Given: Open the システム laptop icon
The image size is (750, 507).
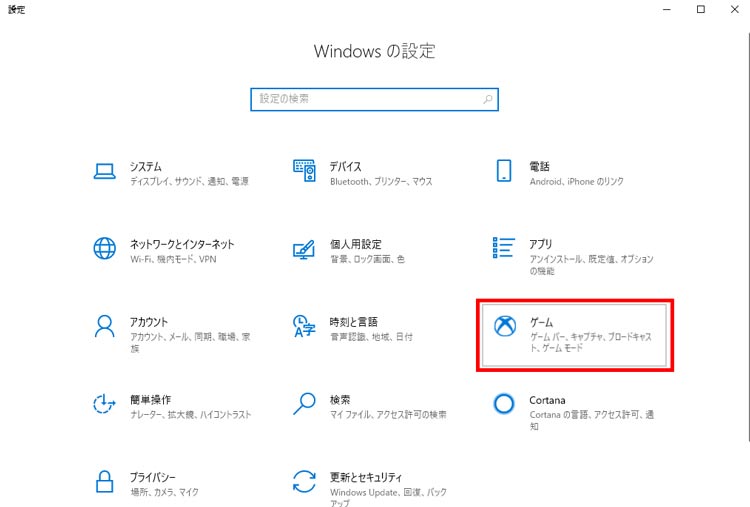Looking at the screenshot, I should [x=104, y=171].
